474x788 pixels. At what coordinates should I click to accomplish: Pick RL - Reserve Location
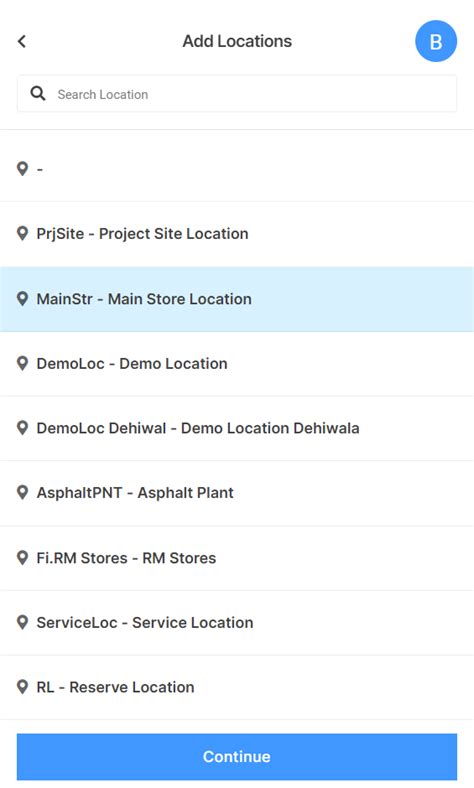coord(237,687)
